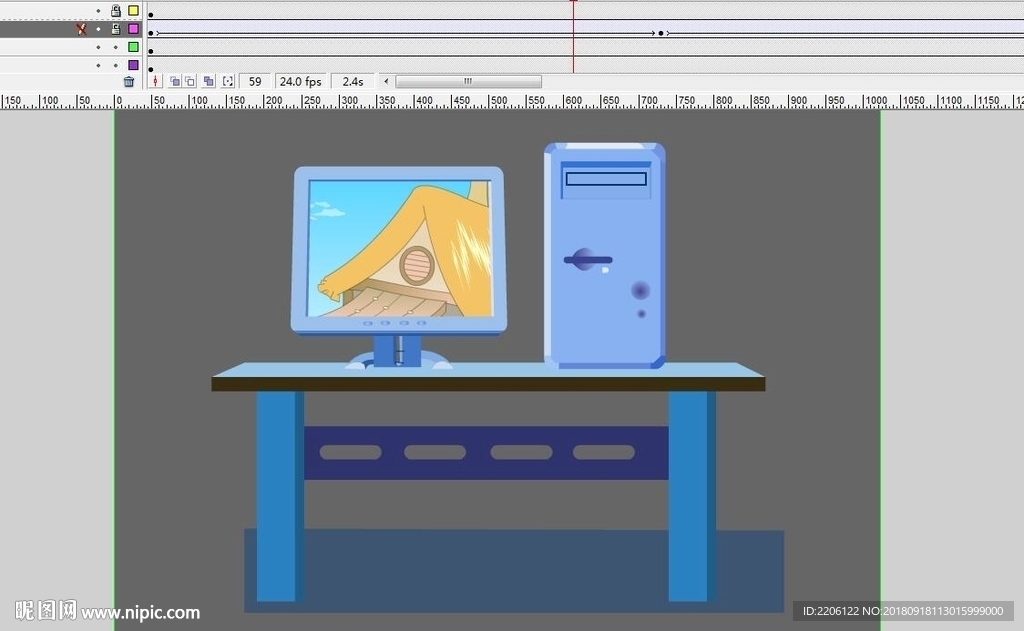The height and width of the screenshot is (631, 1024).
Task: Select the computer monitor on the stage
Action: [398, 267]
